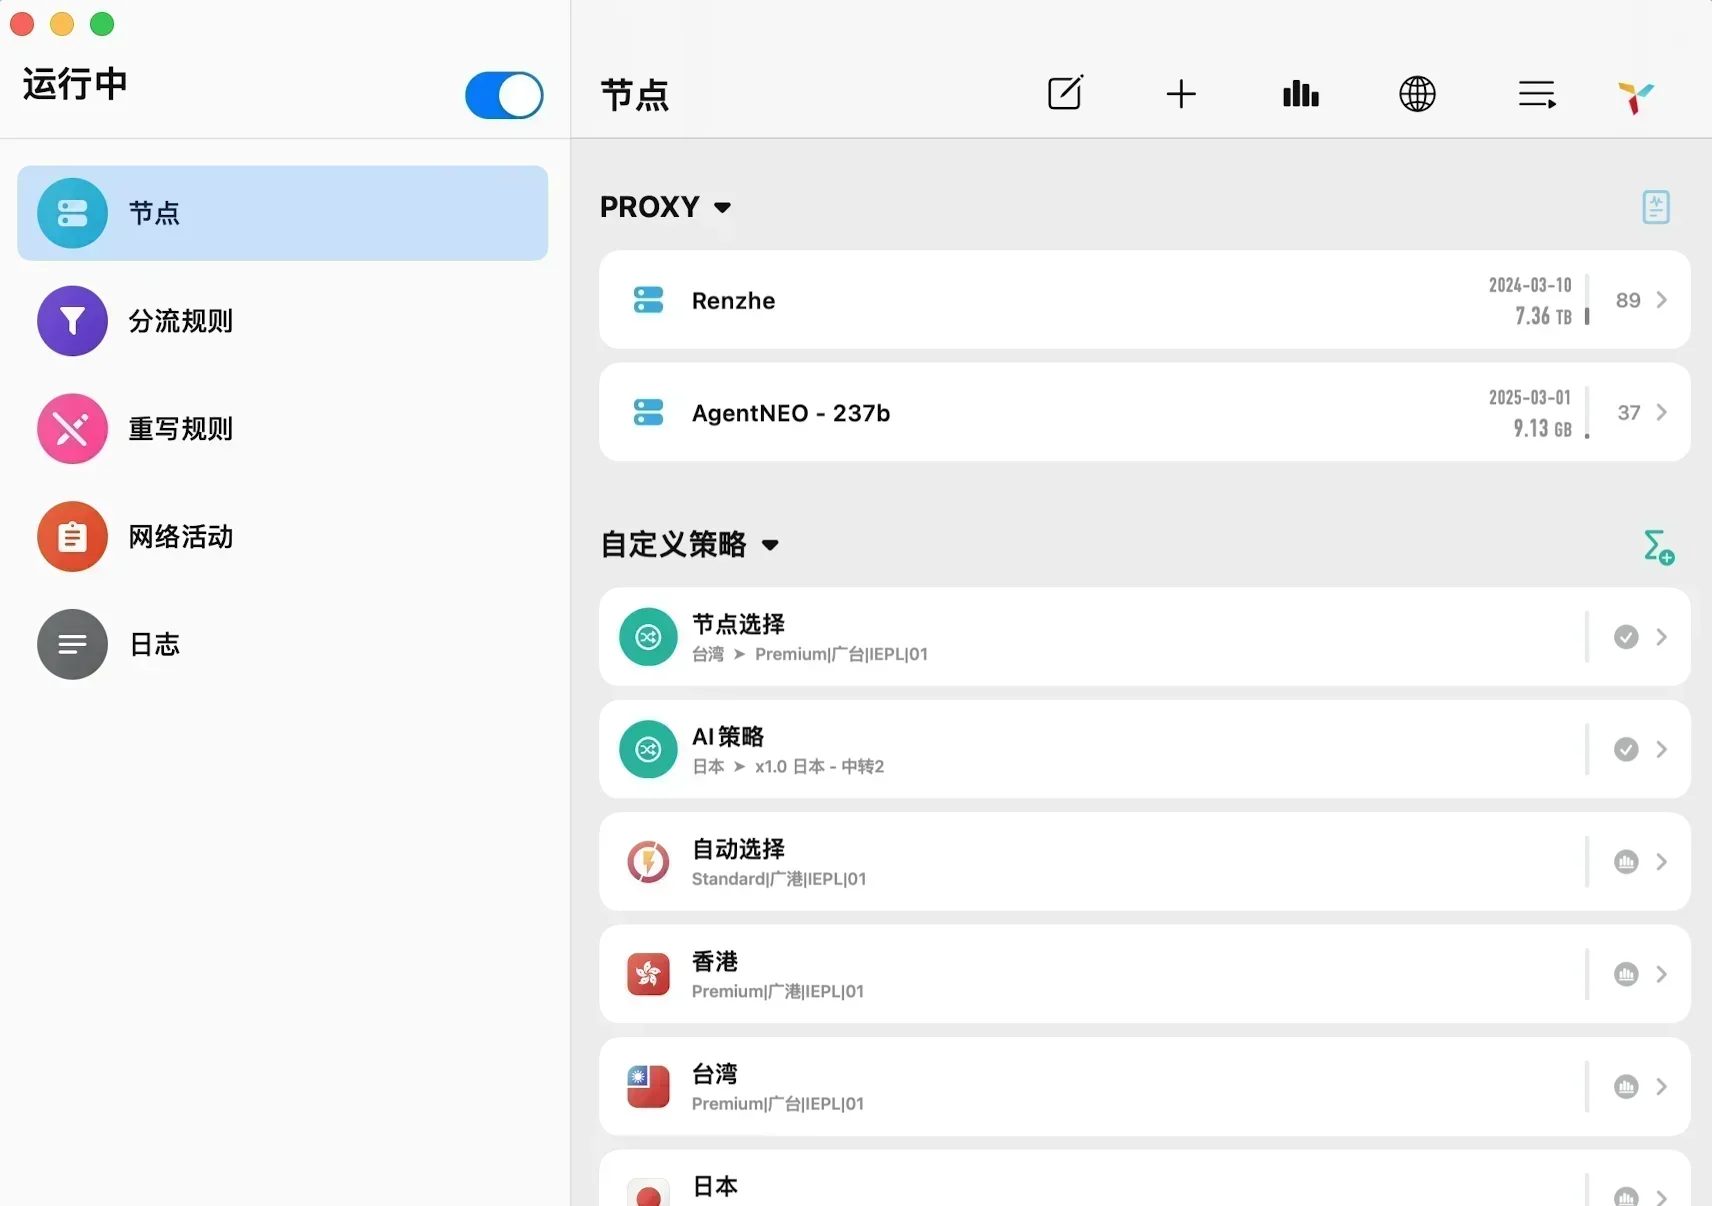1712x1206 pixels.
Task: Open the list sort icon in toolbar
Action: (1536, 95)
